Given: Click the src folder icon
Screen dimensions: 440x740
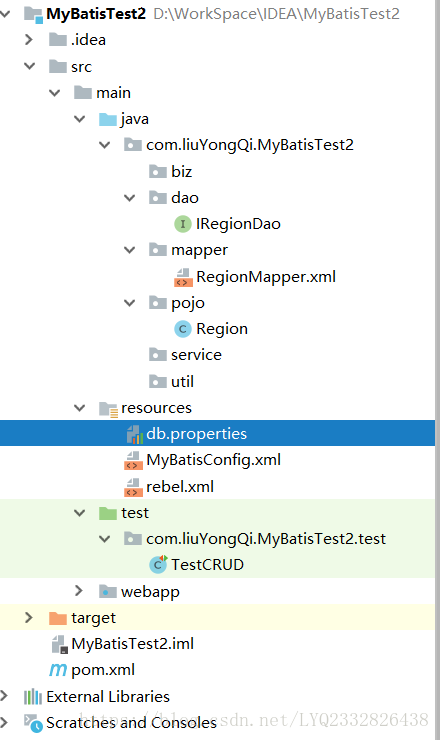Looking at the screenshot, I should (x=58, y=66).
